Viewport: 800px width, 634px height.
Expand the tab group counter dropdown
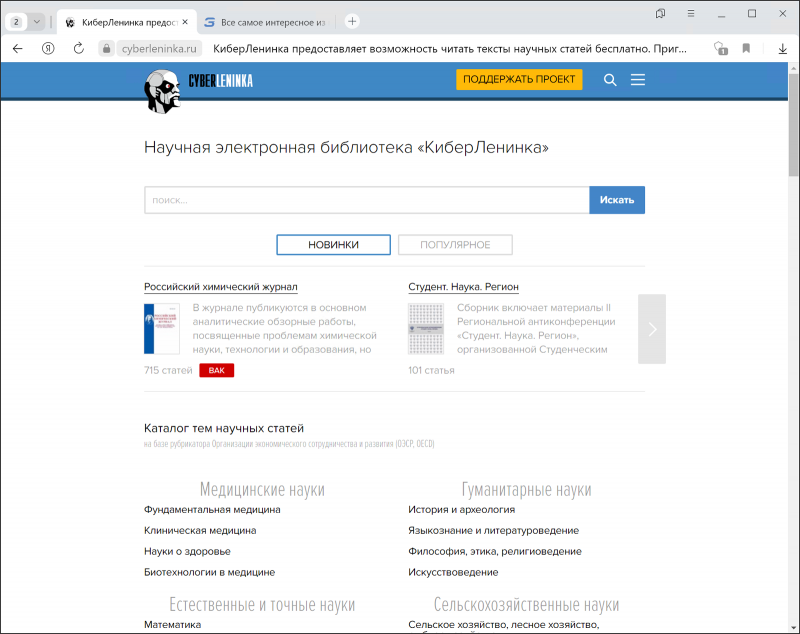(37, 22)
